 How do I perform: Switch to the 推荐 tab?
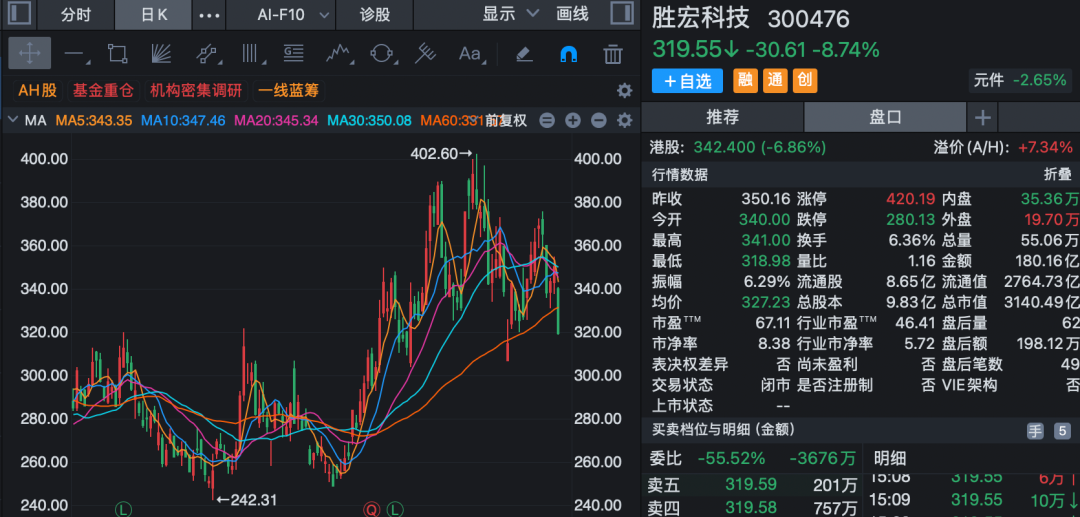tap(723, 117)
